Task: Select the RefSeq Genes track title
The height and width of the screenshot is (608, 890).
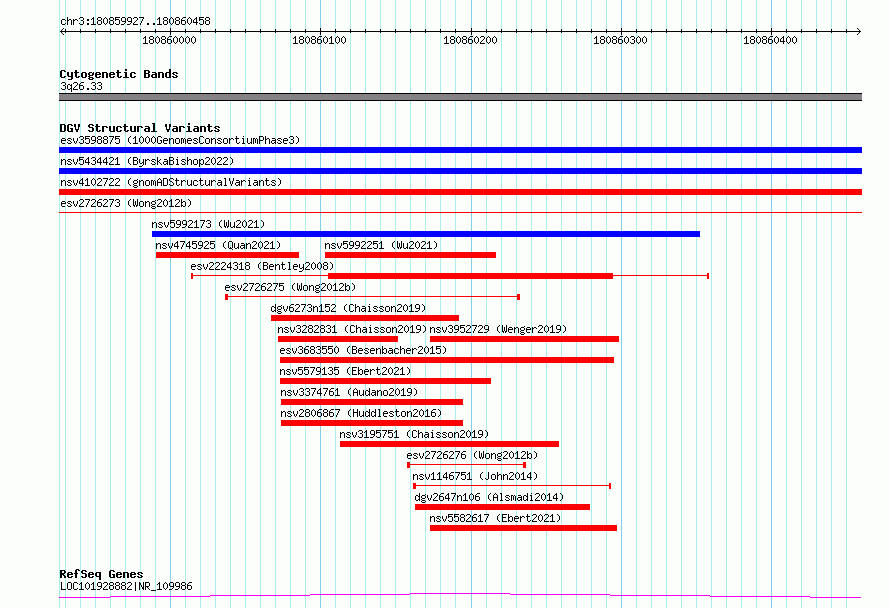Action: tap(101, 574)
